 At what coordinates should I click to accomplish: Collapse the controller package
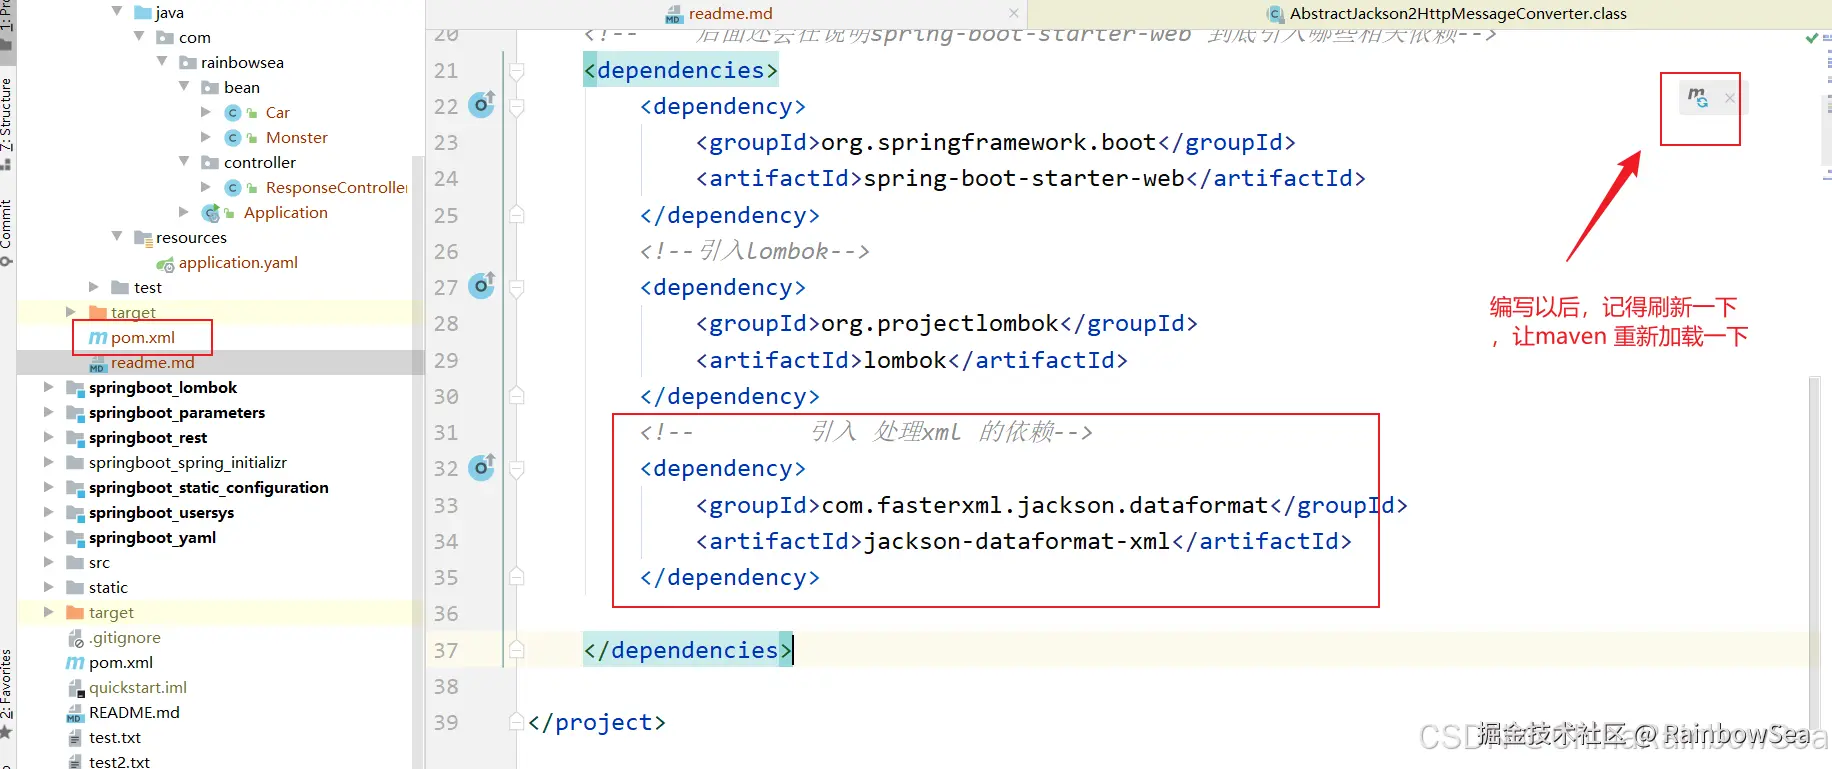pos(184,161)
